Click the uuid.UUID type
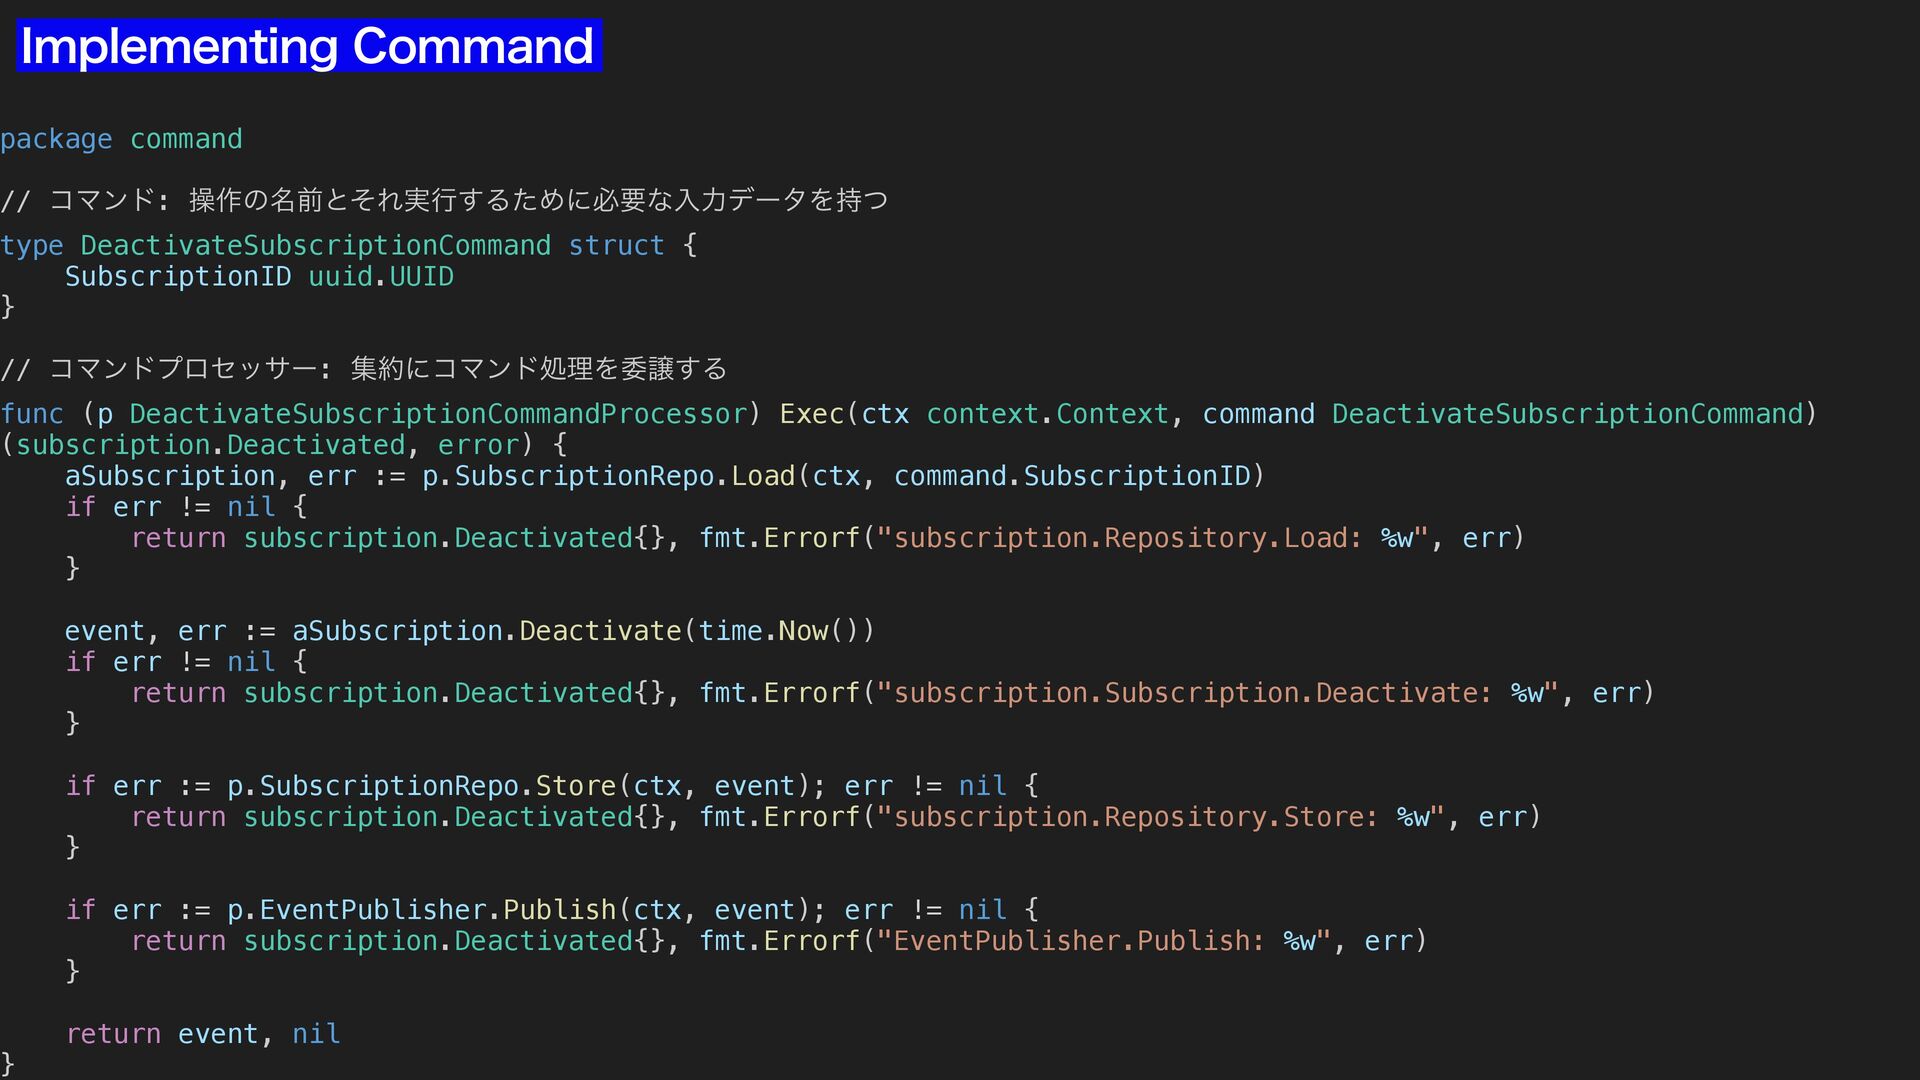This screenshot has width=1920, height=1080. (x=380, y=277)
